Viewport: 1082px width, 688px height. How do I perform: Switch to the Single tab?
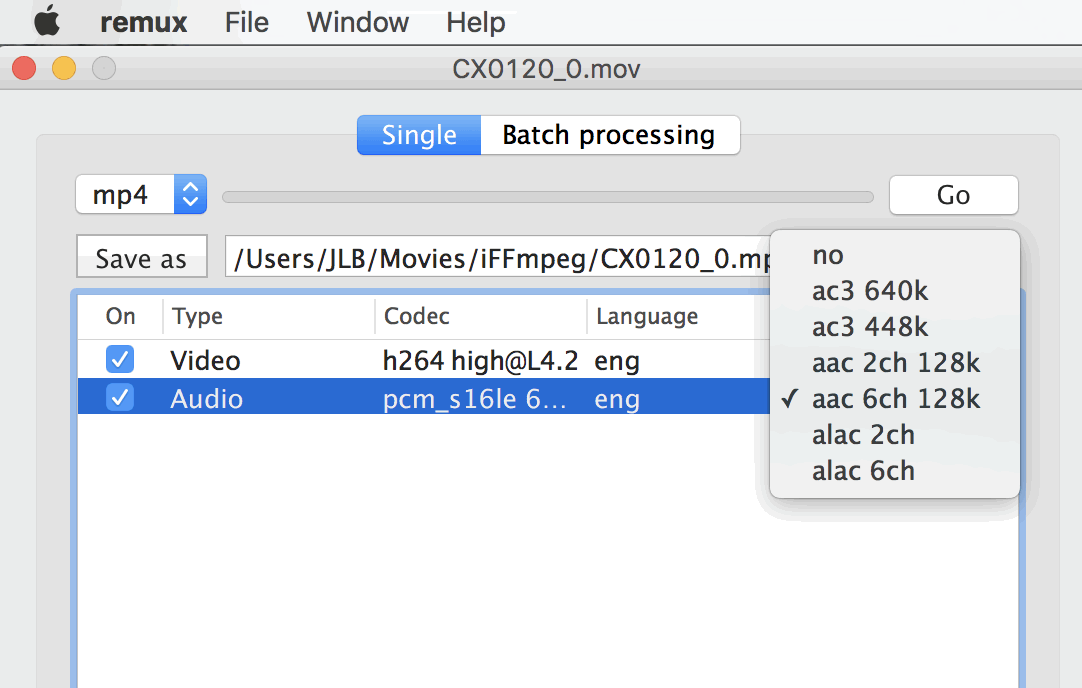point(419,135)
